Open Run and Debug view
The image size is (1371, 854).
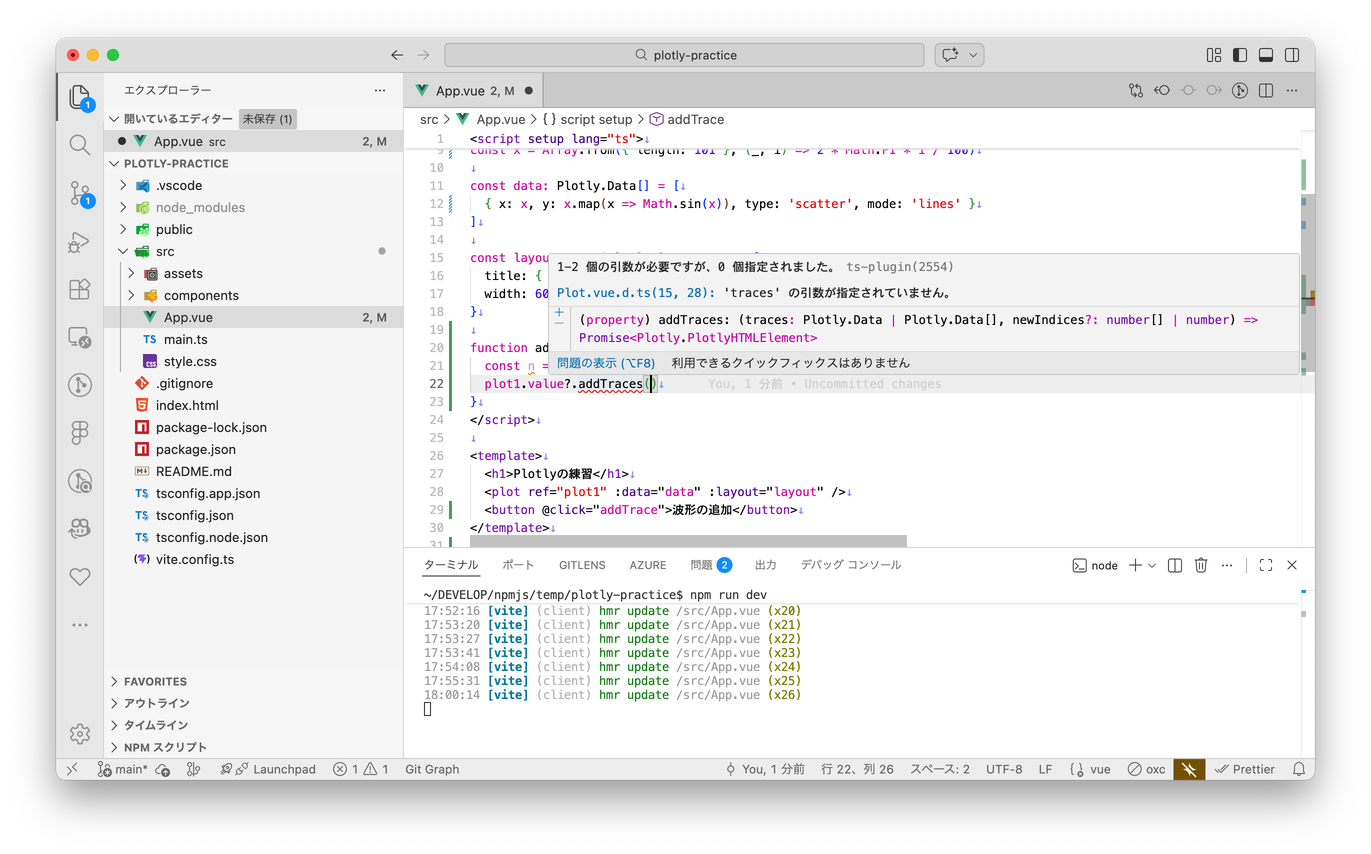[80, 242]
